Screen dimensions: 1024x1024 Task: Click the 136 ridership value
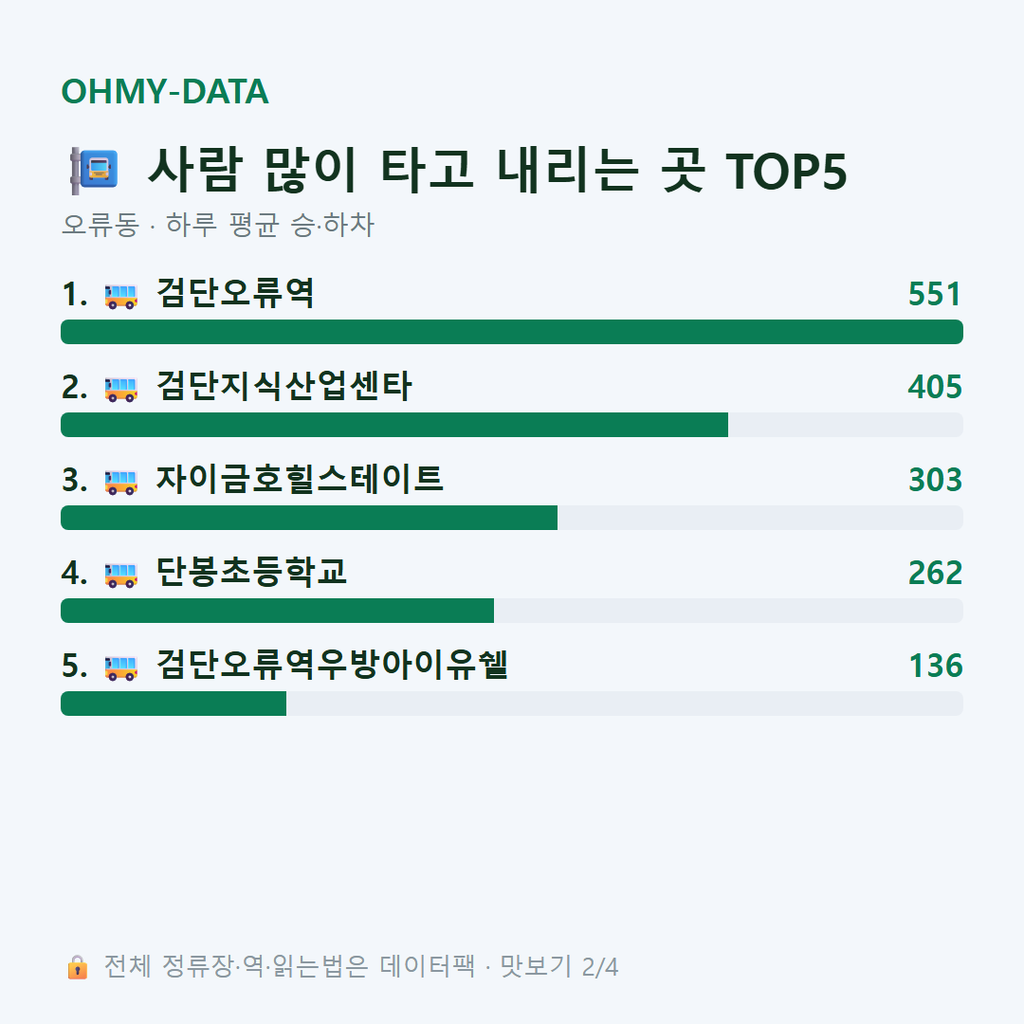[x=936, y=666]
